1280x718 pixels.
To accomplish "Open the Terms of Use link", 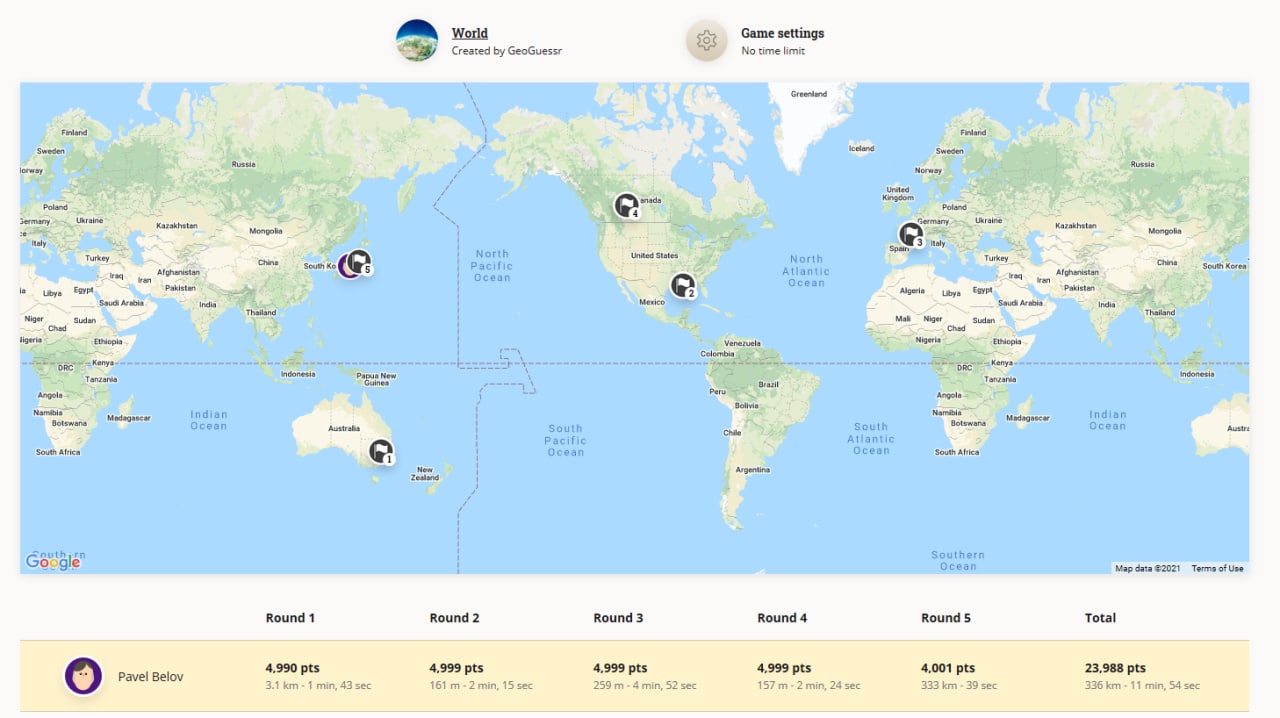I will [1217, 569].
